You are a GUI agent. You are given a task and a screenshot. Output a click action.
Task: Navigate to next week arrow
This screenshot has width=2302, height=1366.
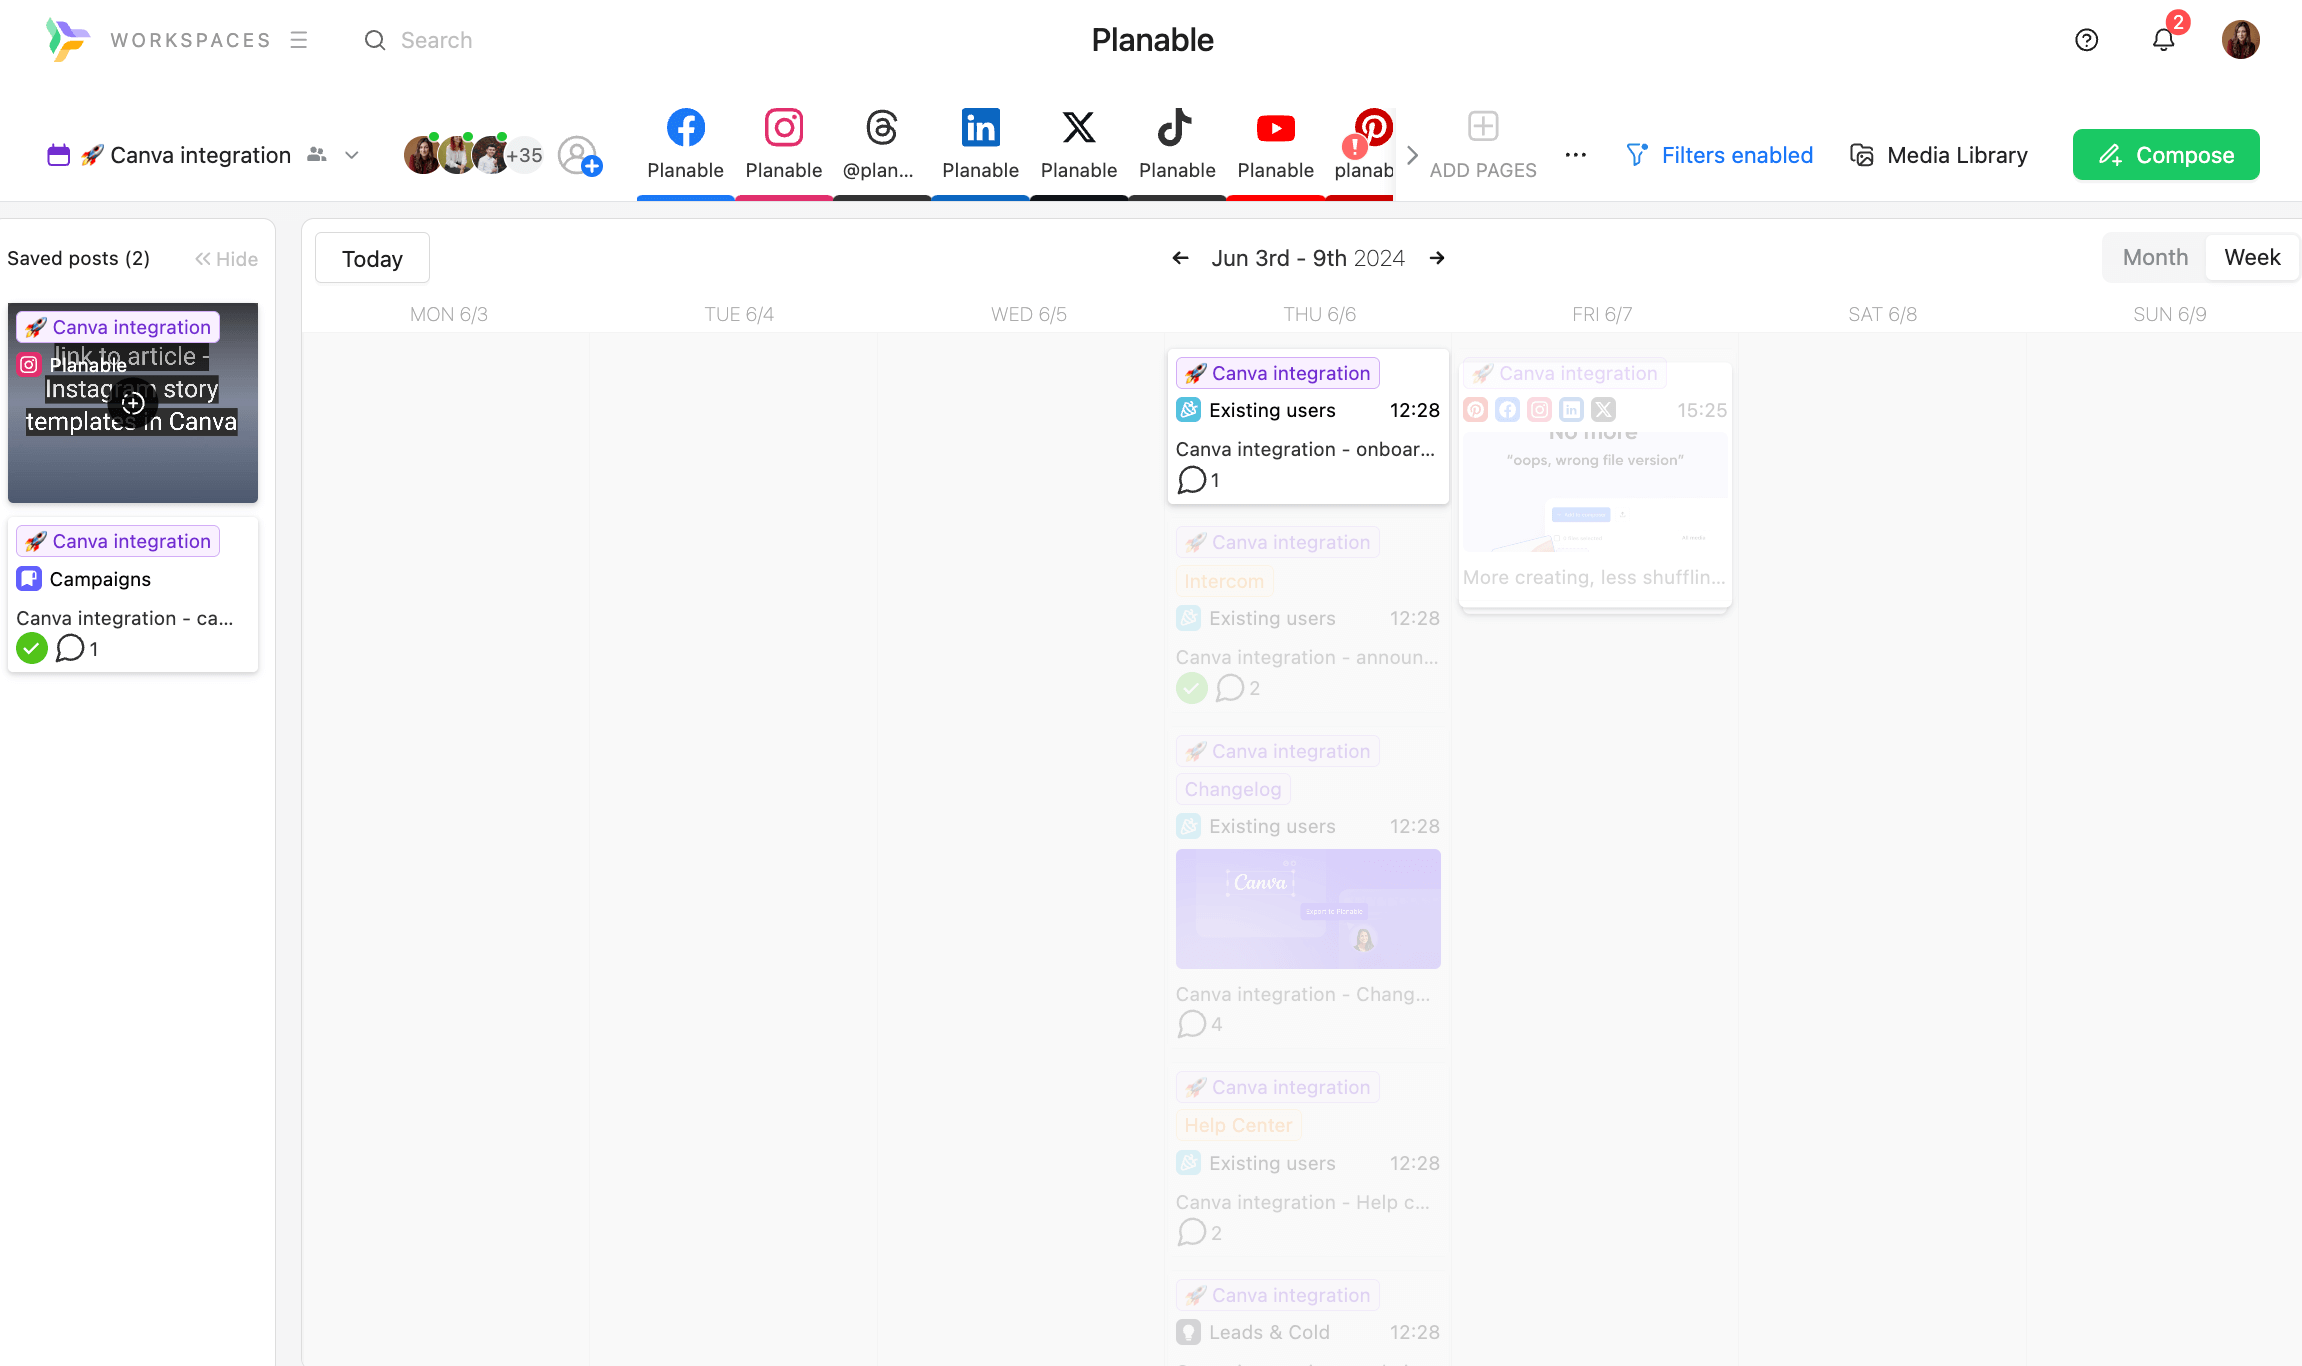(x=1437, y=257)
